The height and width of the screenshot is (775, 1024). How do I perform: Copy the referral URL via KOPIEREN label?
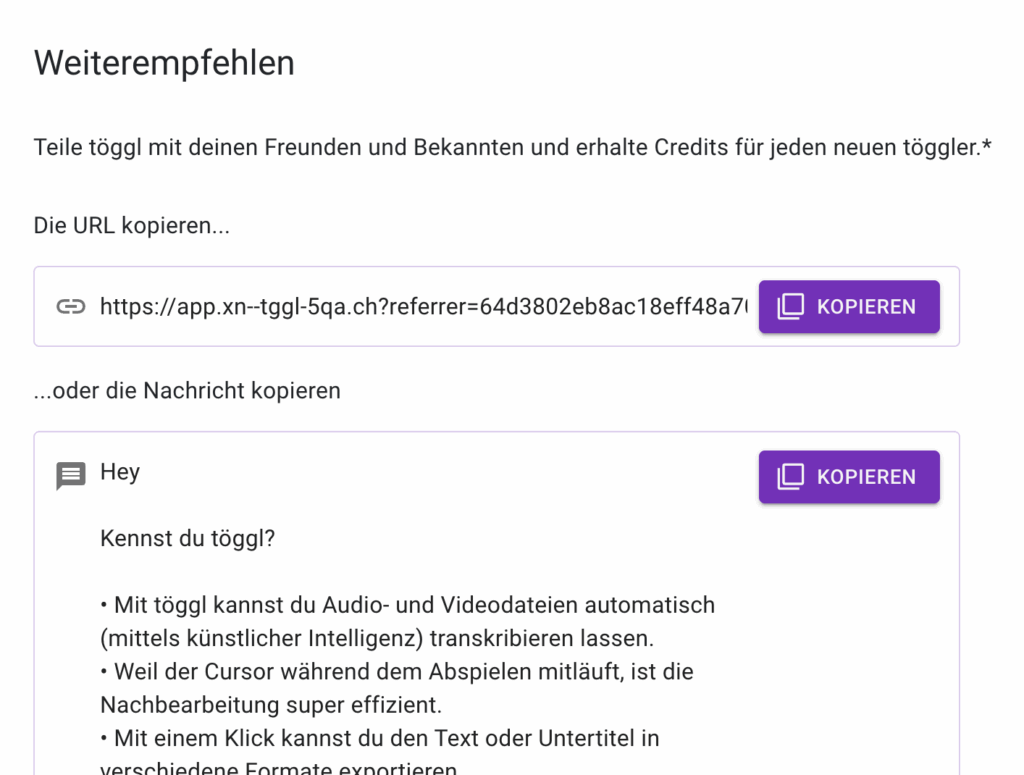tap(866, 307)
